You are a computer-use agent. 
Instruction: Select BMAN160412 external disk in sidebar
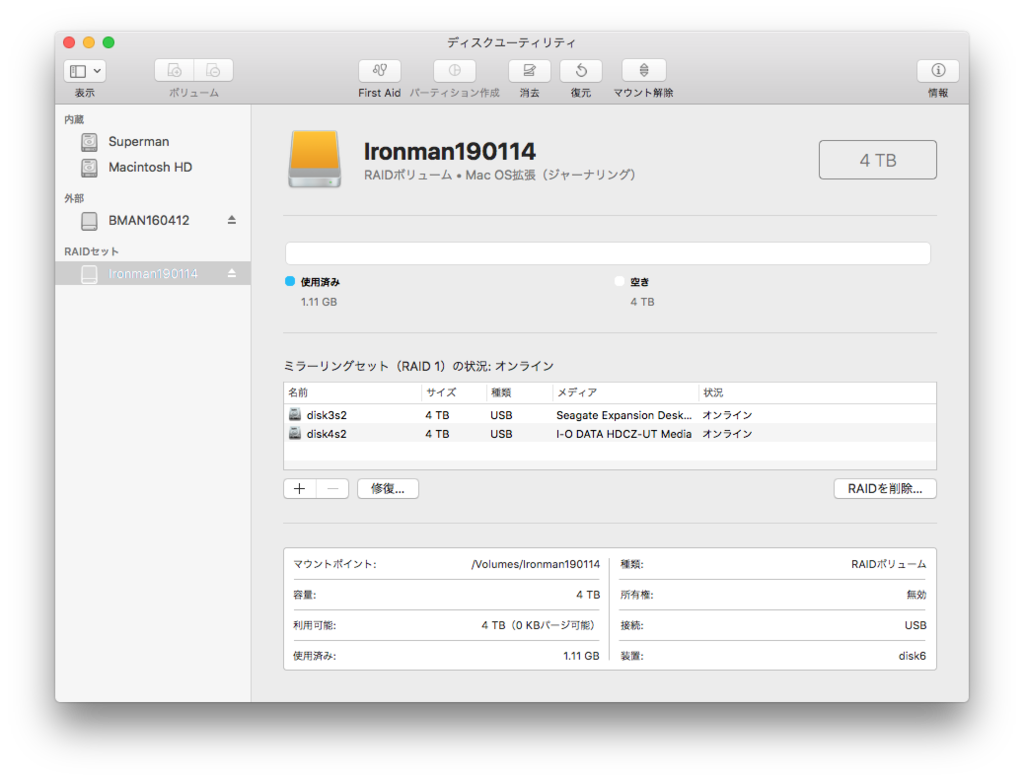click(x=153, y=221)
